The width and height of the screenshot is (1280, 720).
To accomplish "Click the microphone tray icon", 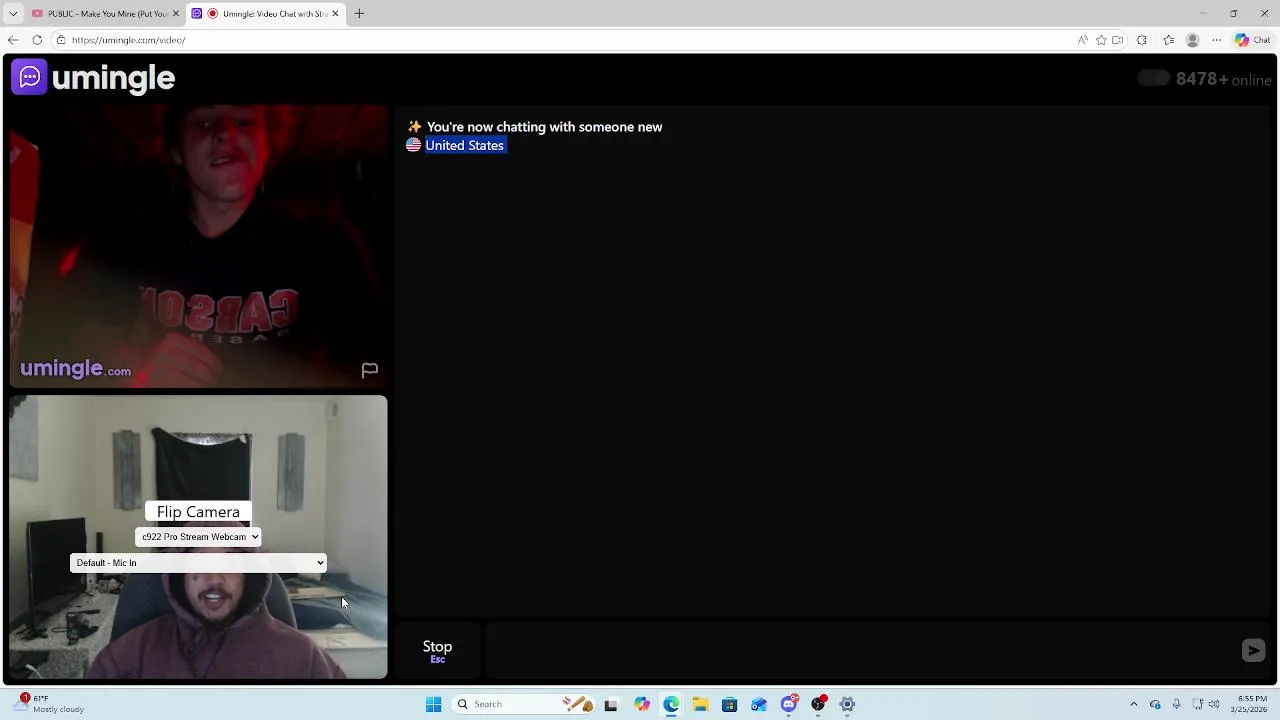I will pos(1176,704).
